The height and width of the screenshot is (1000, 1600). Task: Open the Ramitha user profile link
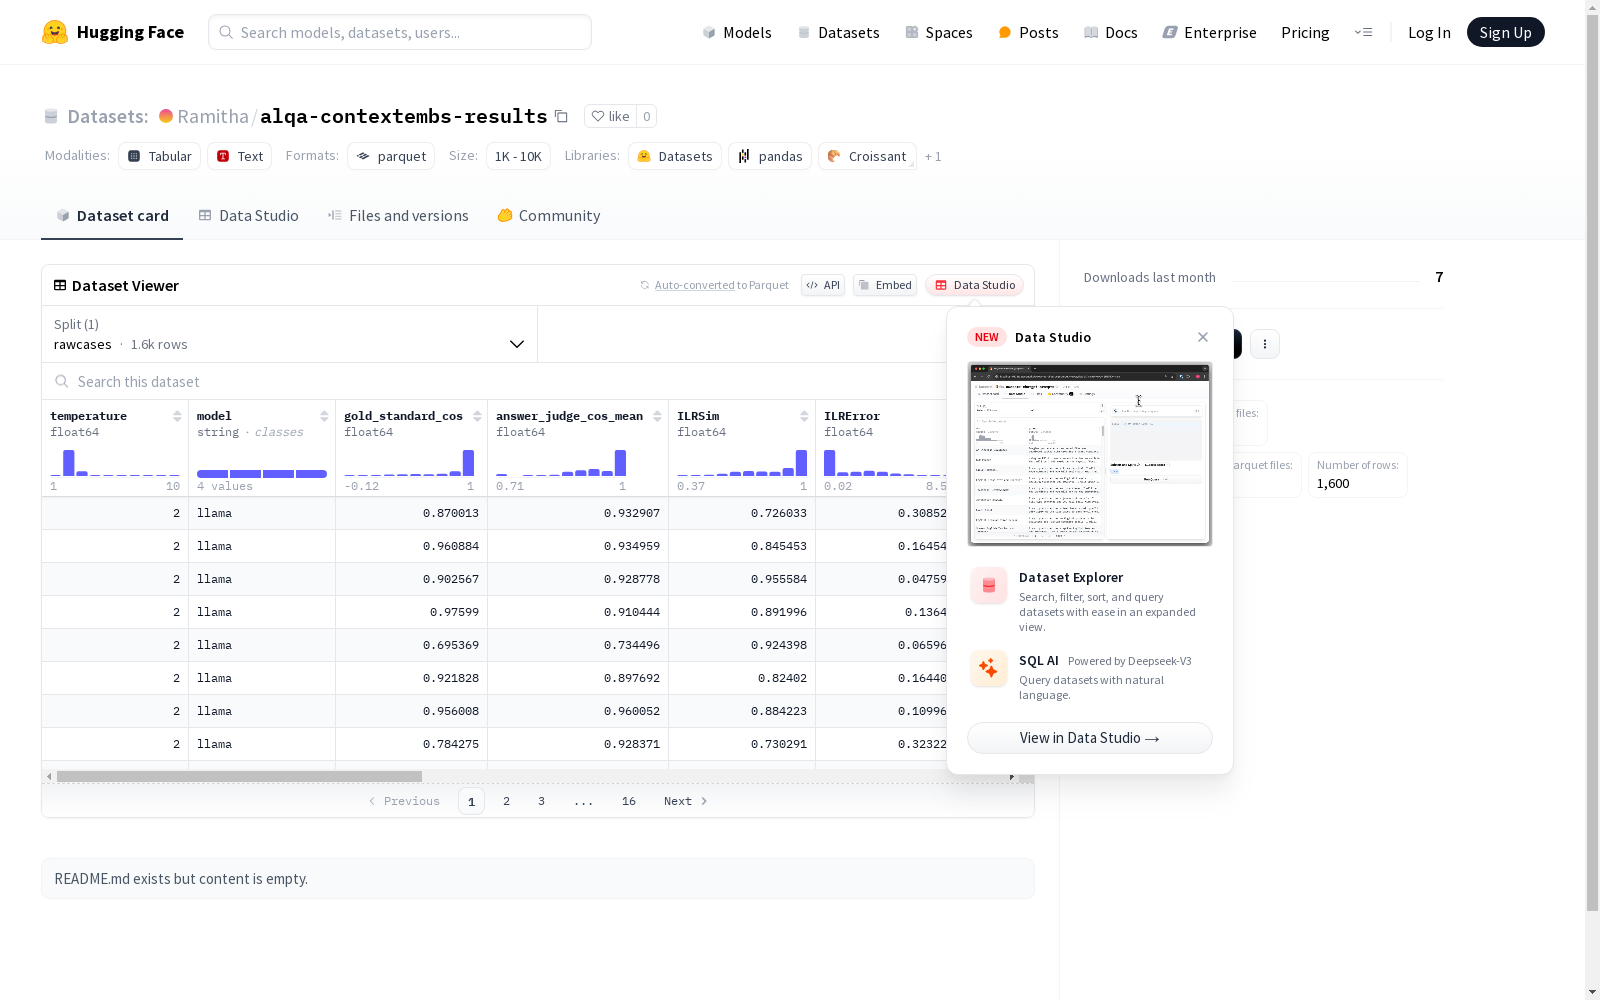point(213,116)
